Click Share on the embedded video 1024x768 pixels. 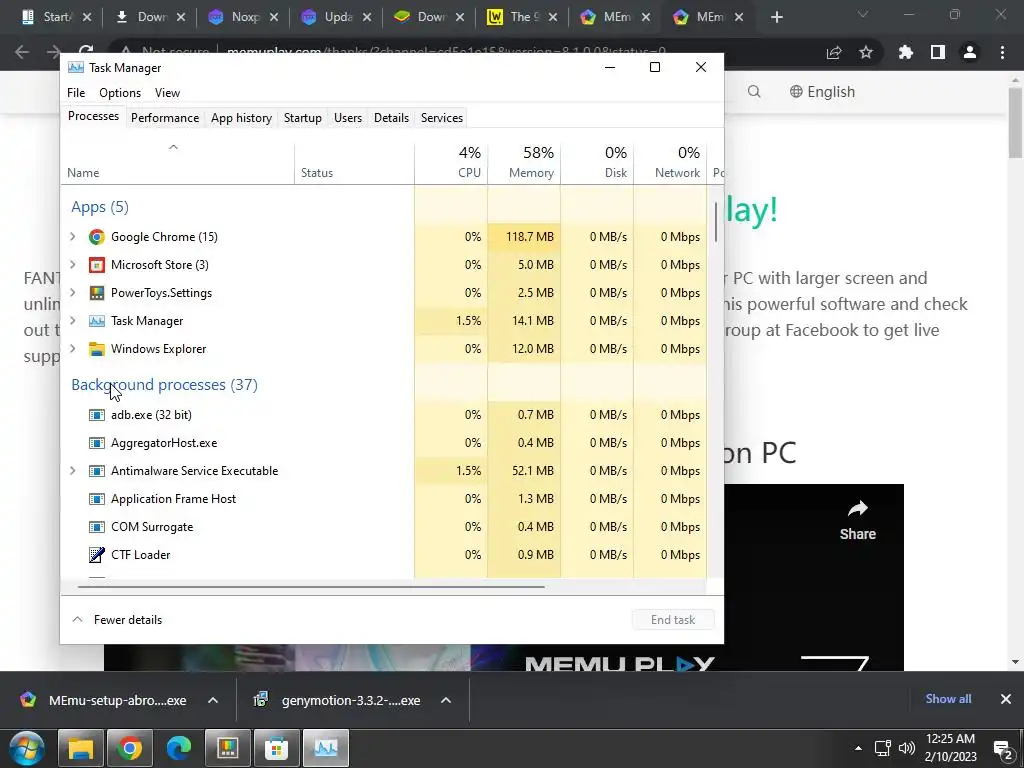pos(857,520)
